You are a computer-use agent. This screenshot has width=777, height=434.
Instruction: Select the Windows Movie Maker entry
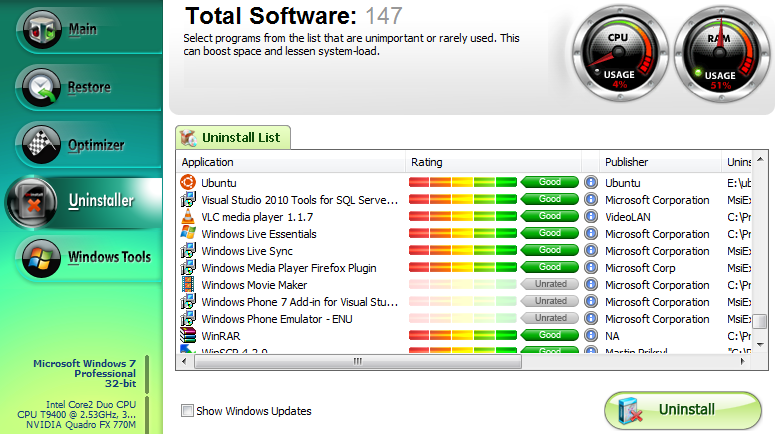click(x=254, y=285)
